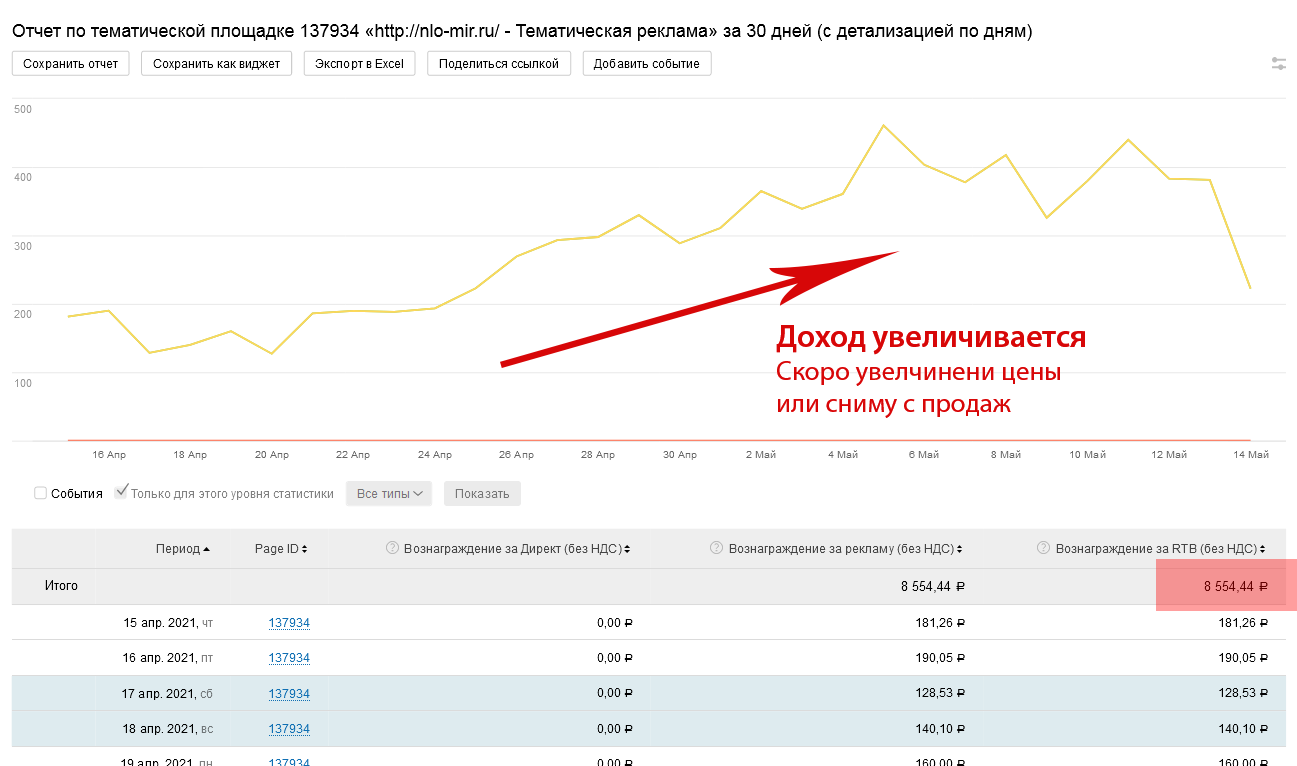Sort the table by Page ID column
1297x766 pixels.
281,549
